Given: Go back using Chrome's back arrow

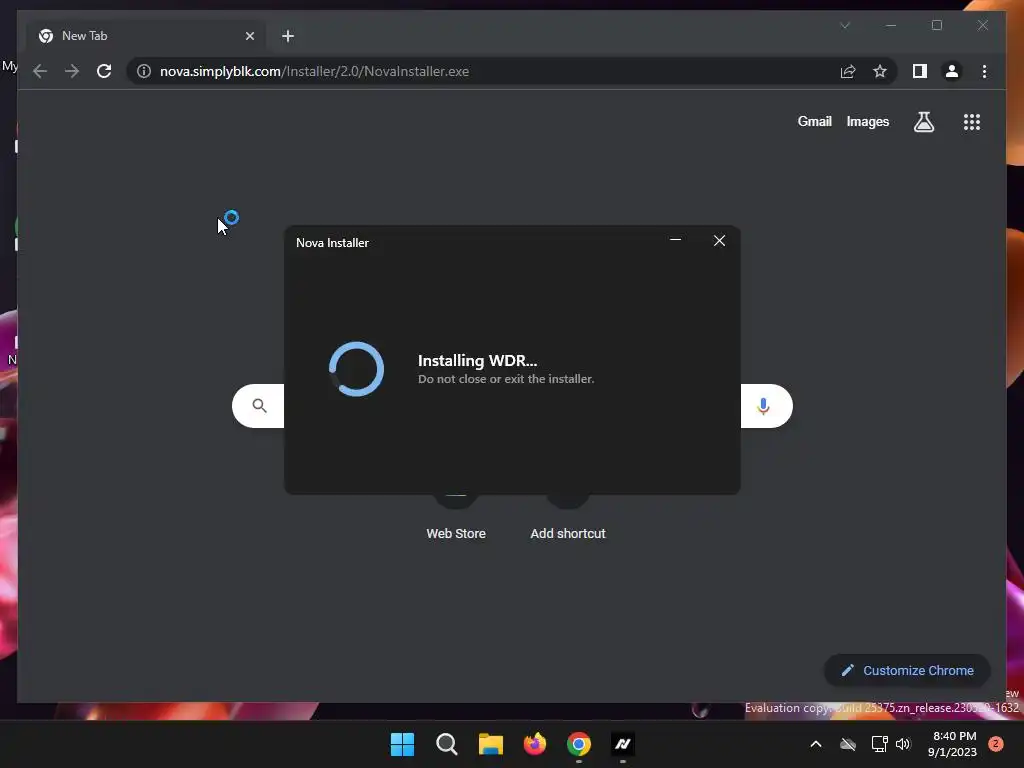Looking at the screenshot, I should click(40, 71).
